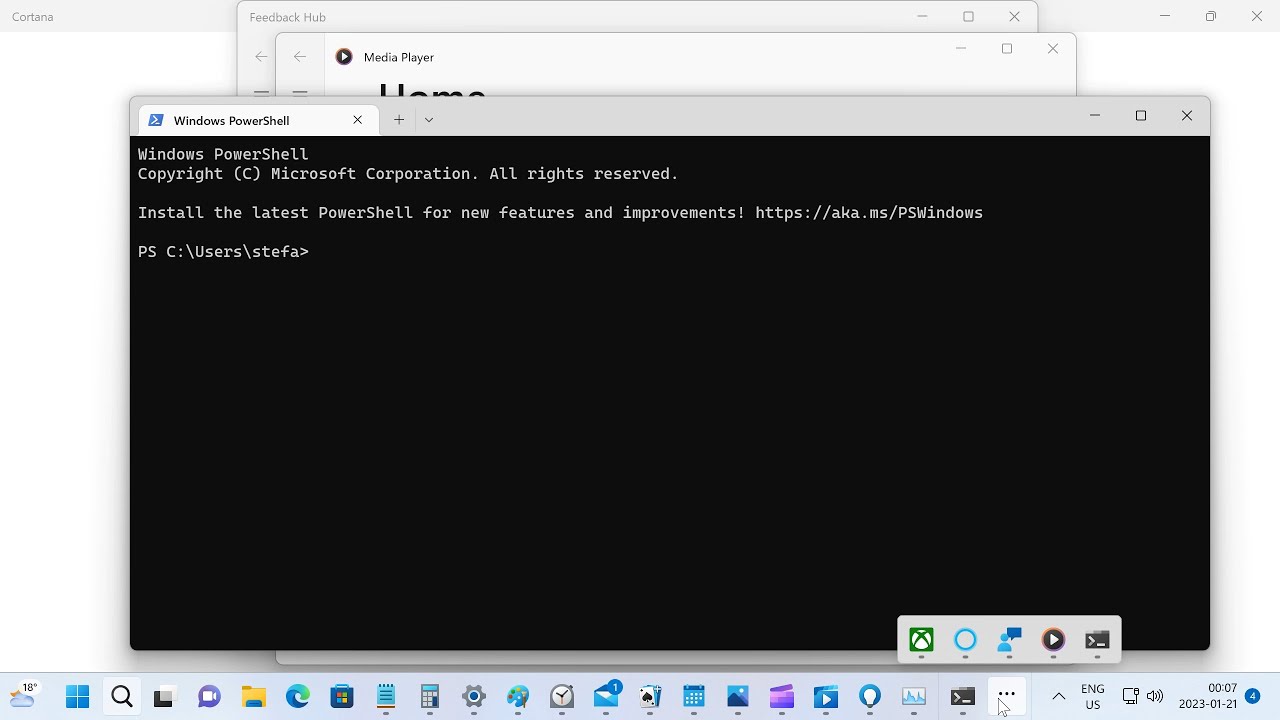
Task: Click the Feedback Hub title bar text
Action: coord(288,17)
